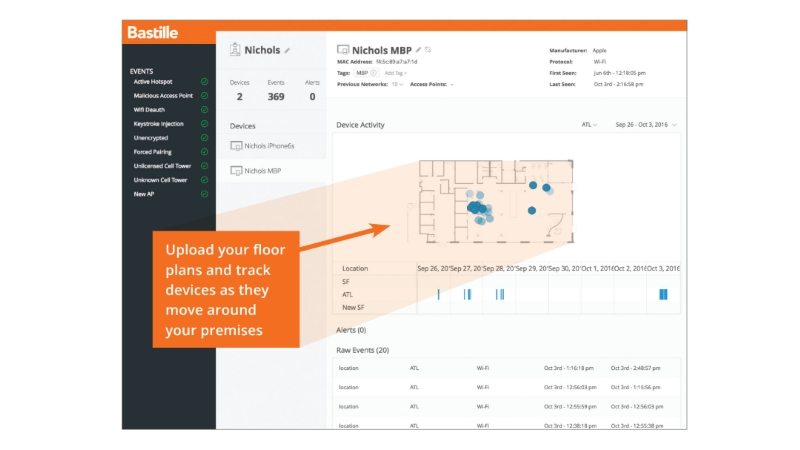Toggle the Wifi Deauth event checkmark
This screenshot has height=450, width=800.
(204, 110)
